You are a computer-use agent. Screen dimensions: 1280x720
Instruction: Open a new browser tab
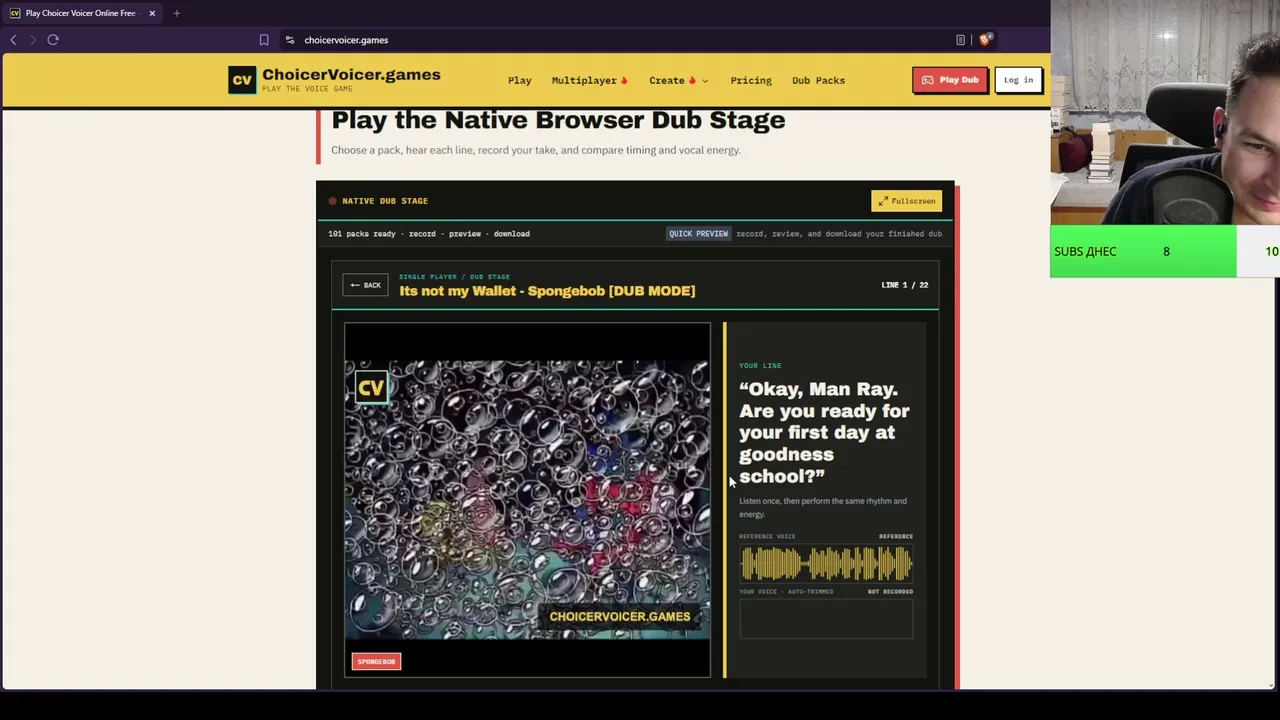coord(176,13)
